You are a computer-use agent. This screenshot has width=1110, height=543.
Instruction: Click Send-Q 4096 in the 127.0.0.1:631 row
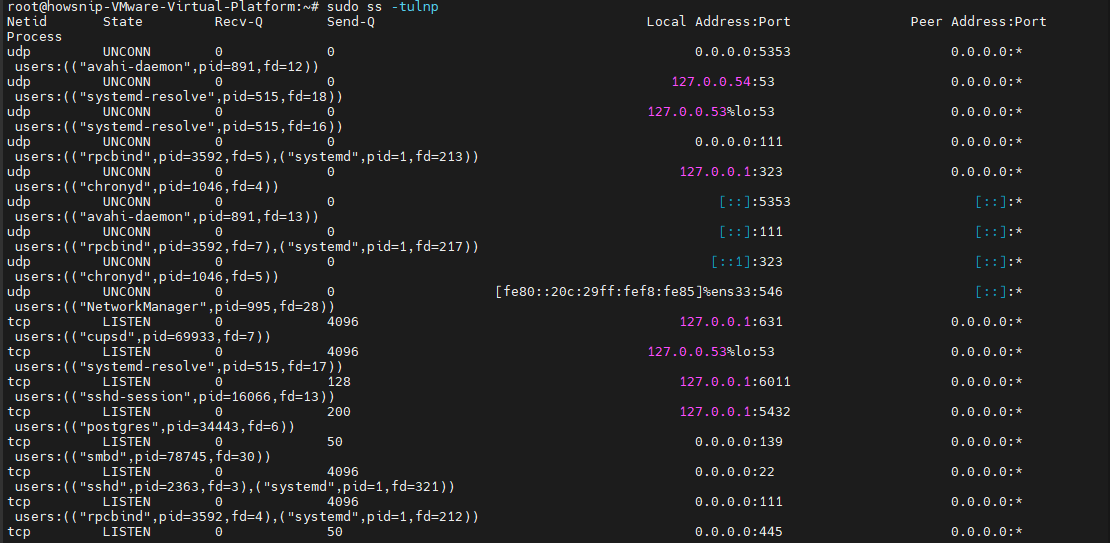coord(343,321)
